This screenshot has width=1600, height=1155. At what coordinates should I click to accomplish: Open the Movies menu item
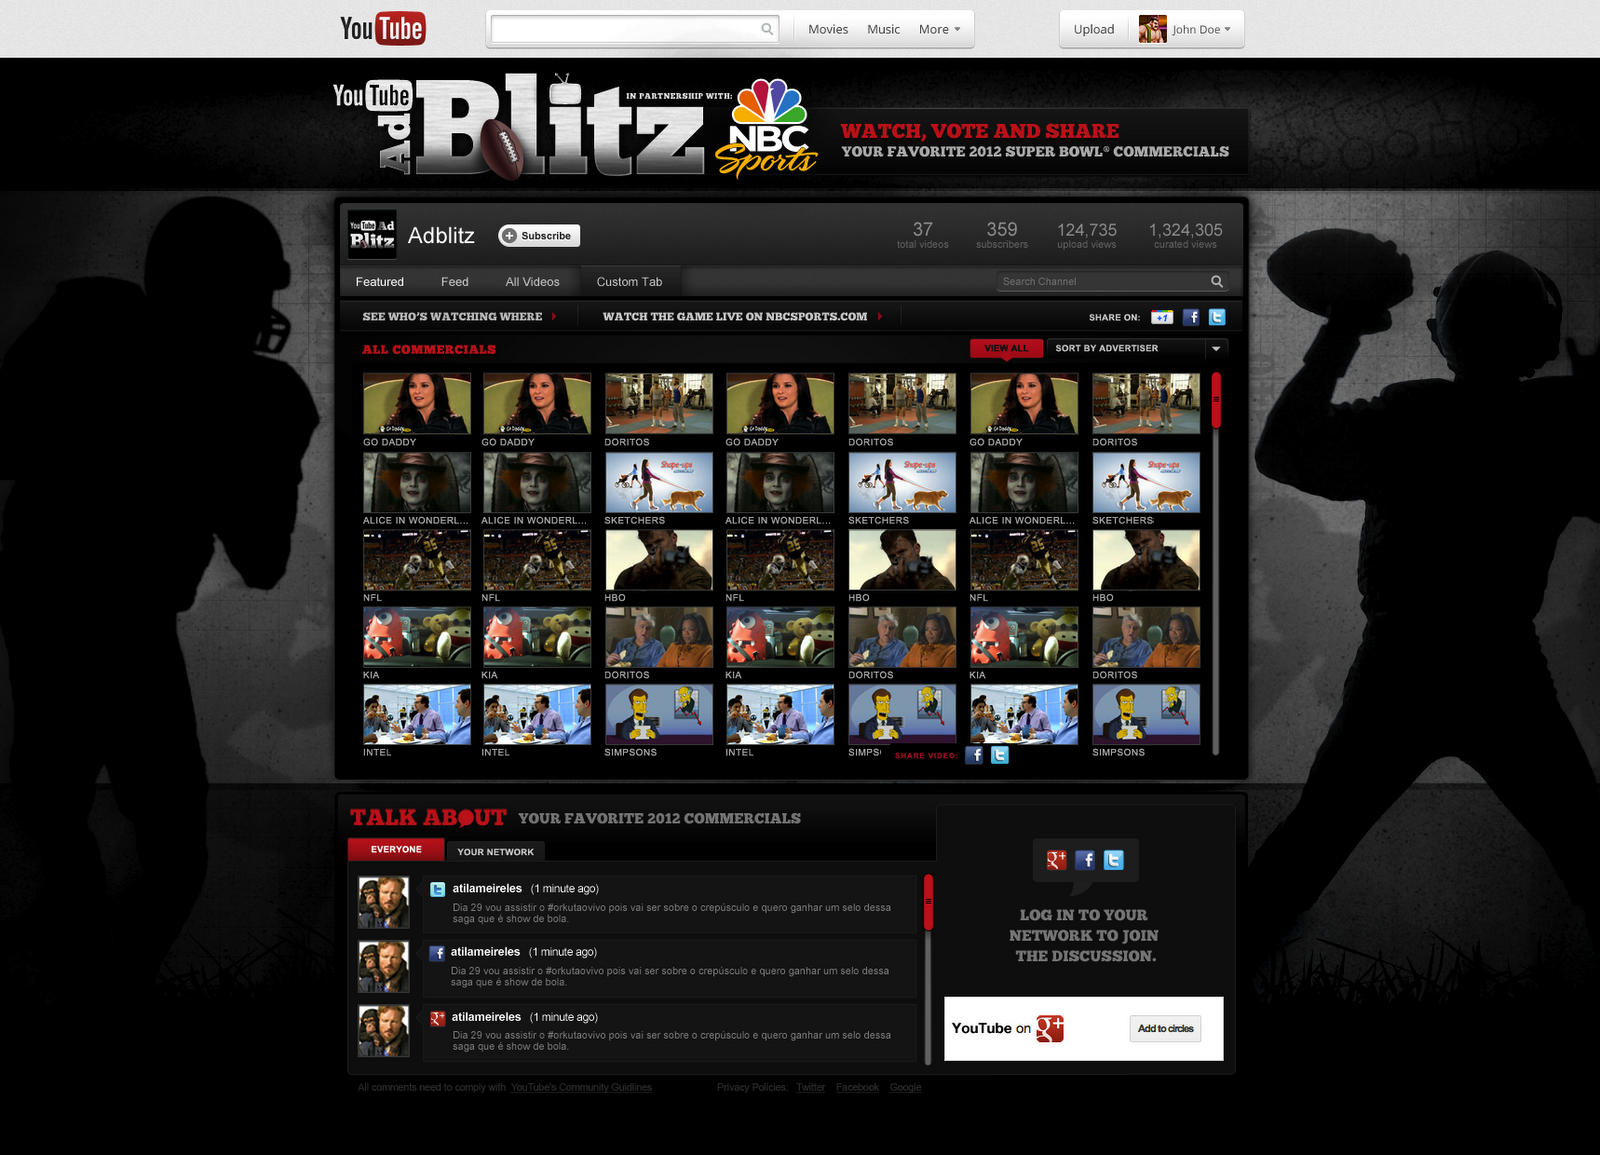coord(828,30)
